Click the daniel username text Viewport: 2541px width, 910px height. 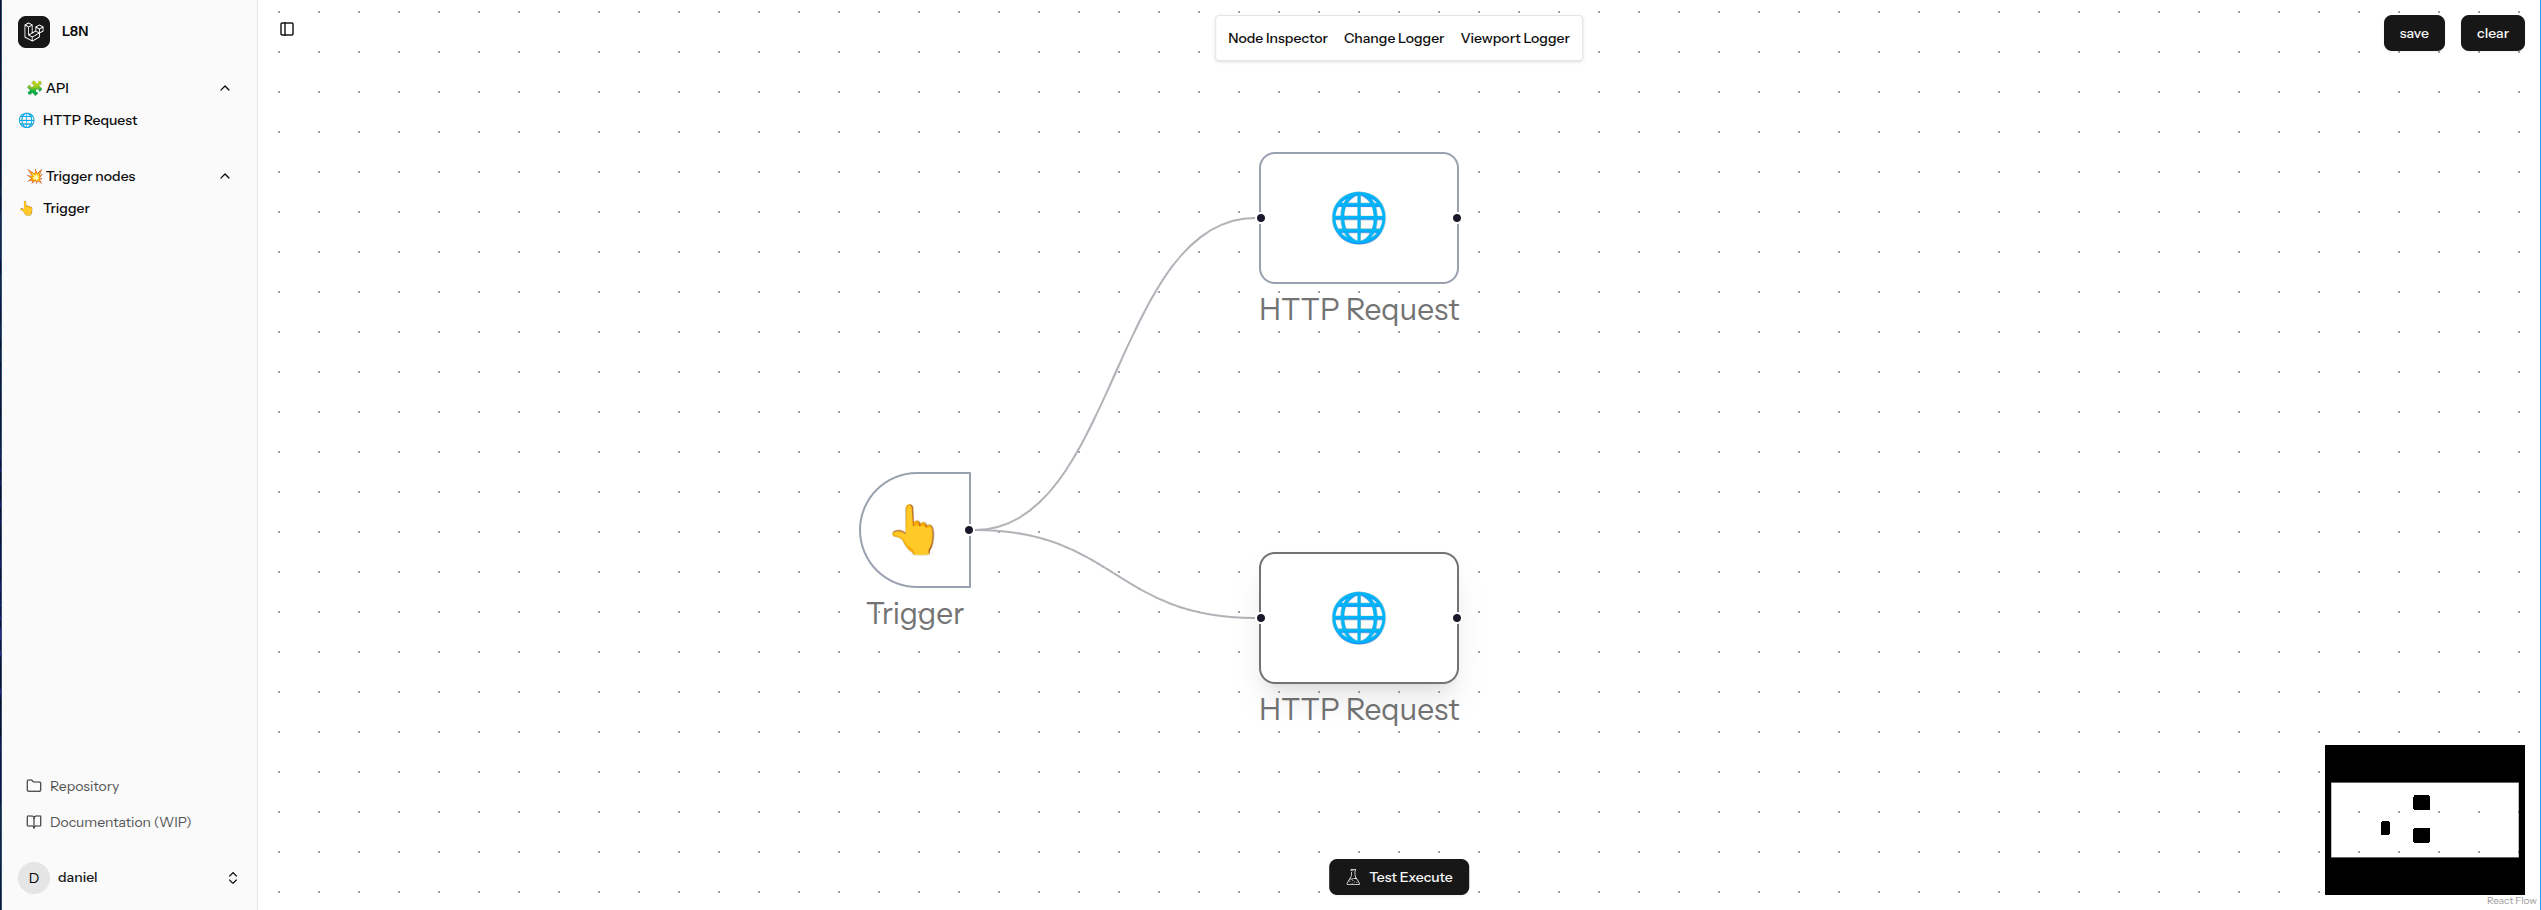coord(78,877)
